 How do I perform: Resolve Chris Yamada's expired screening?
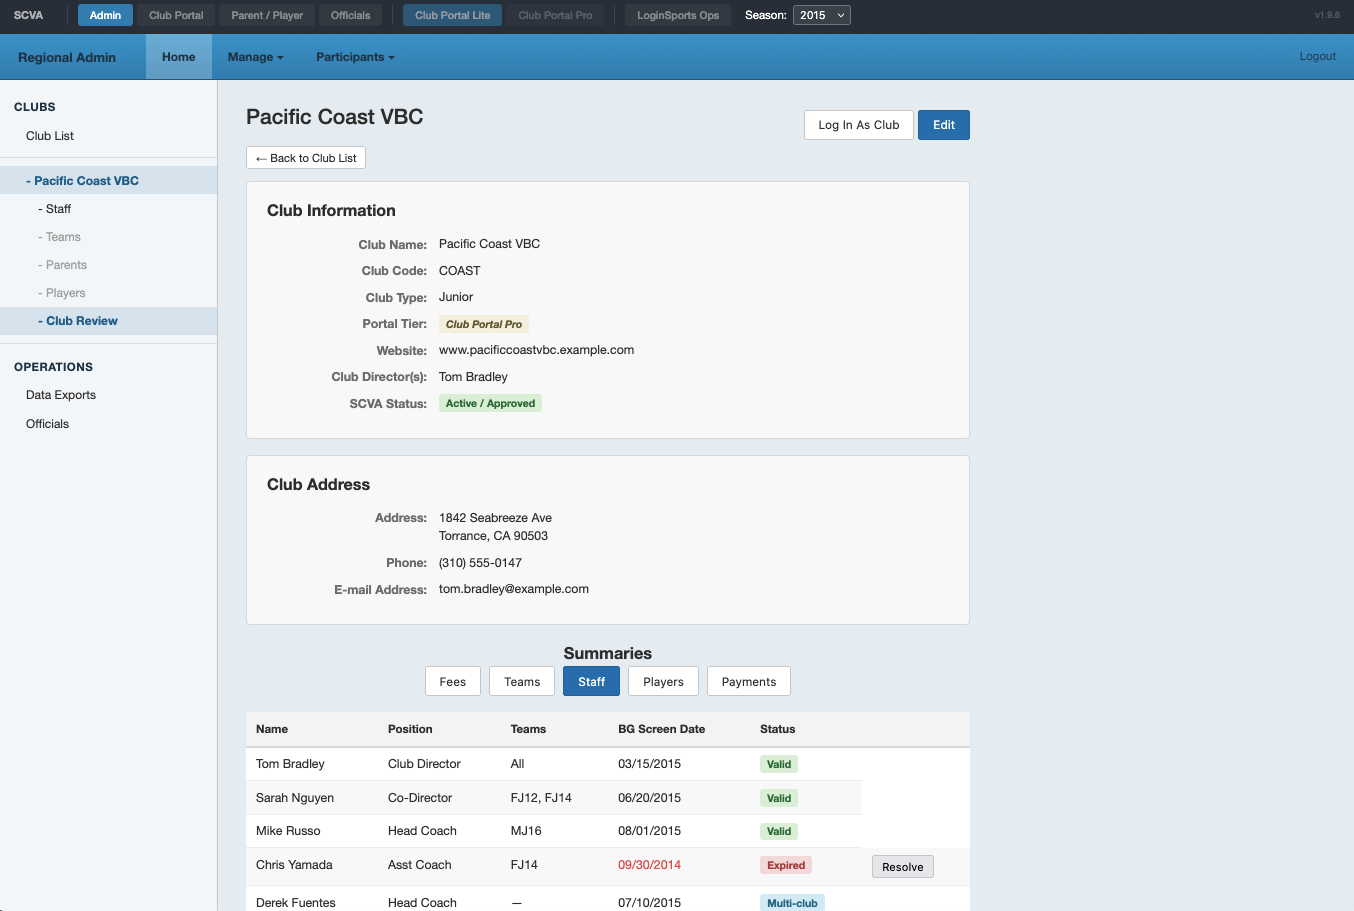coord(903,867)
